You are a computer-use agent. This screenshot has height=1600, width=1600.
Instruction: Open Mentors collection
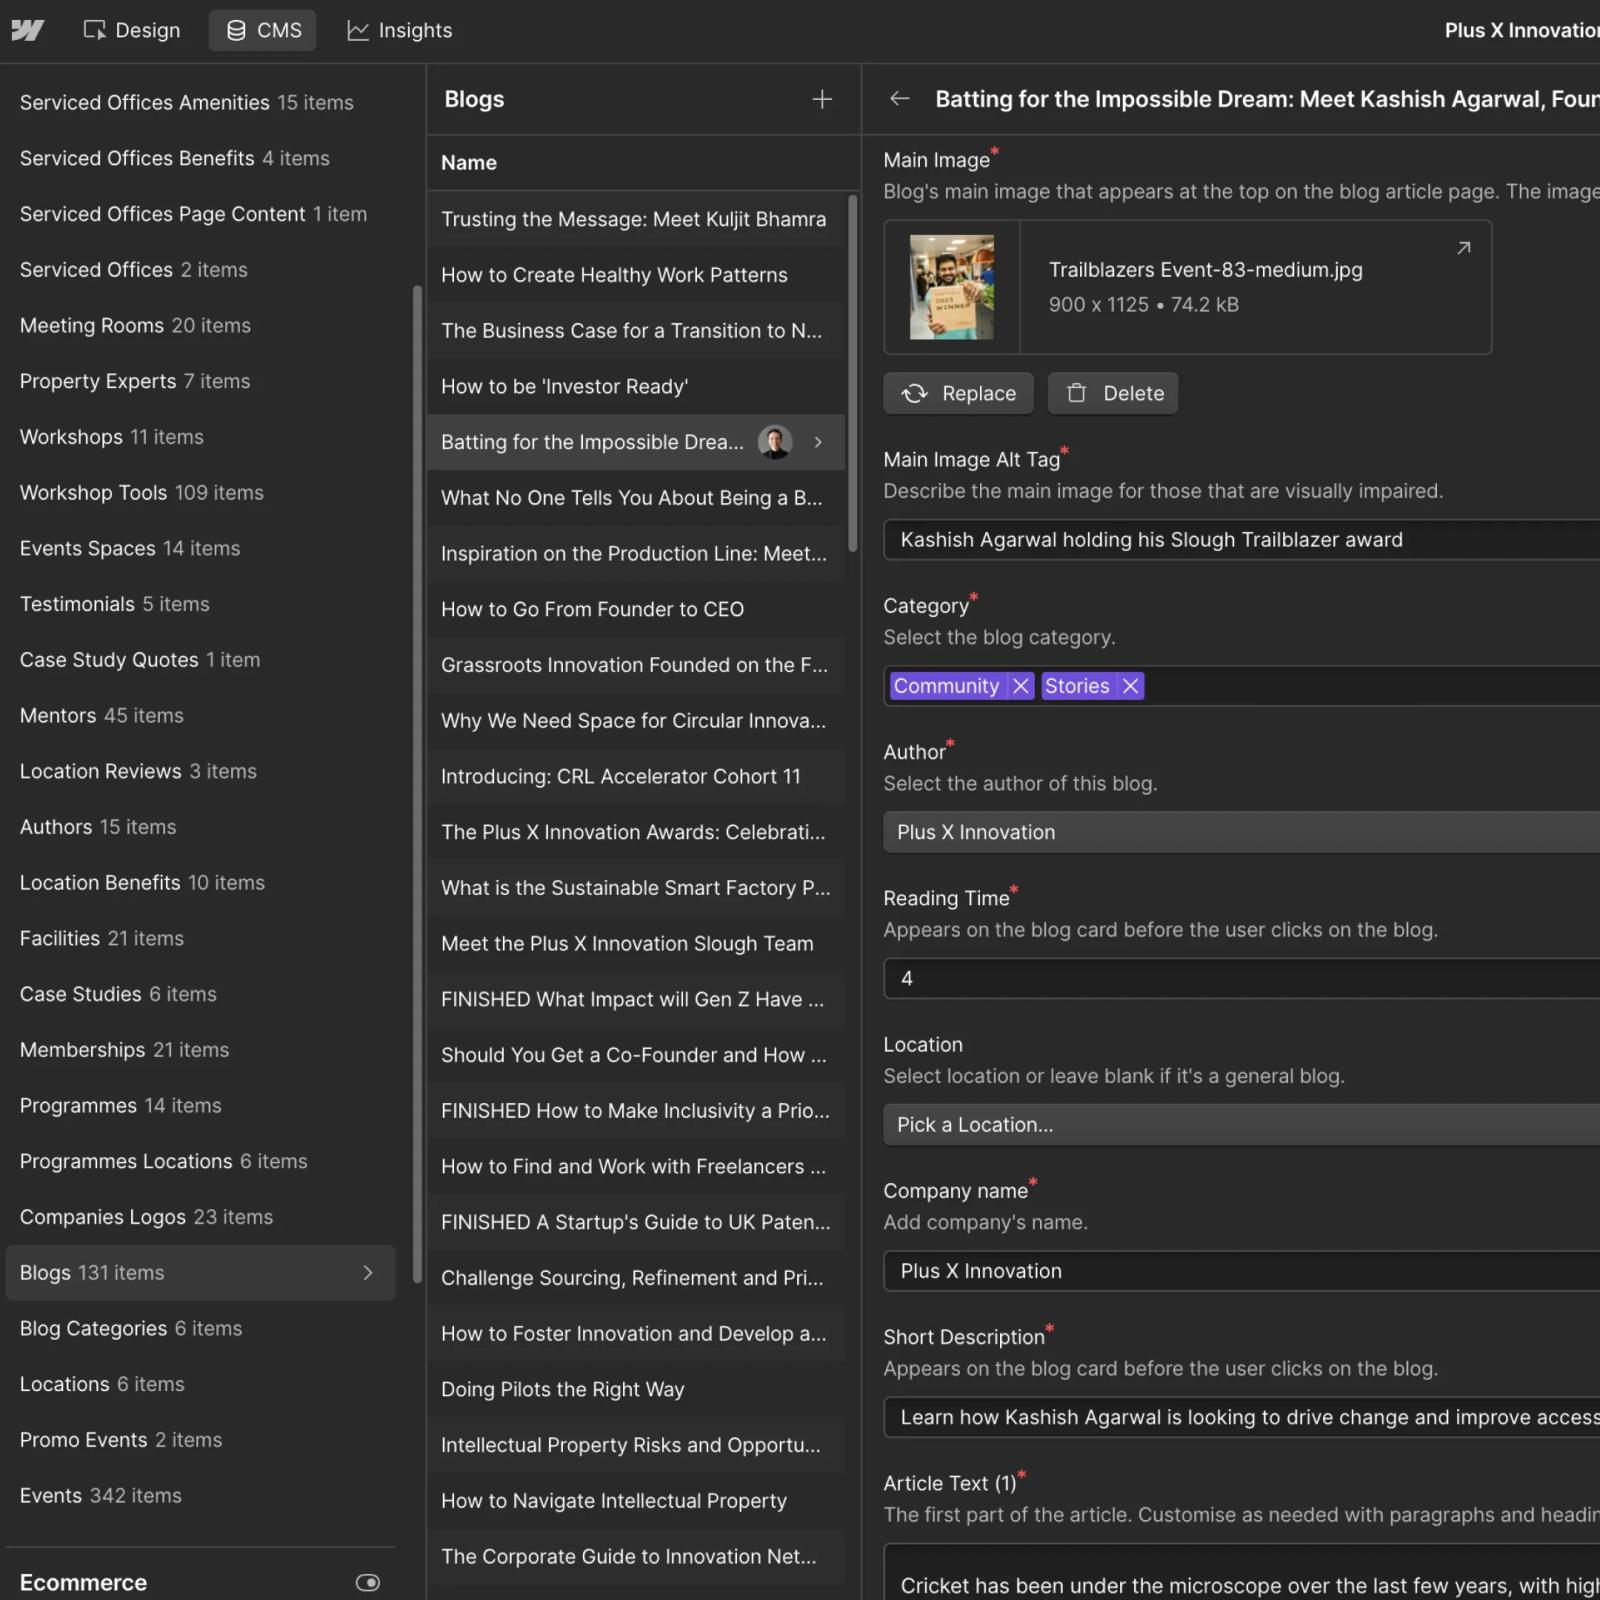pos(101,715)
